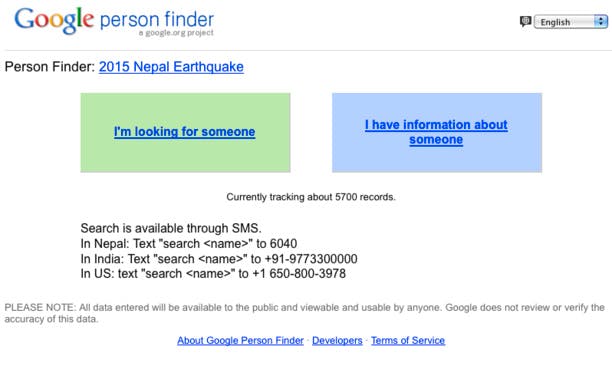Viewport: 612px width, 386px height.
Task: Click the language speech bubble icon
Action: click(x=525, y=21)
